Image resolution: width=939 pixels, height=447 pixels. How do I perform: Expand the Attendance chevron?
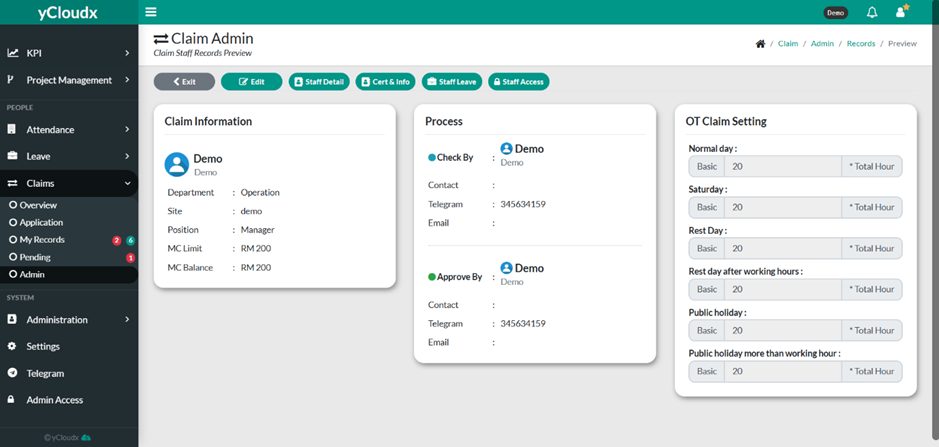point(127,129)
